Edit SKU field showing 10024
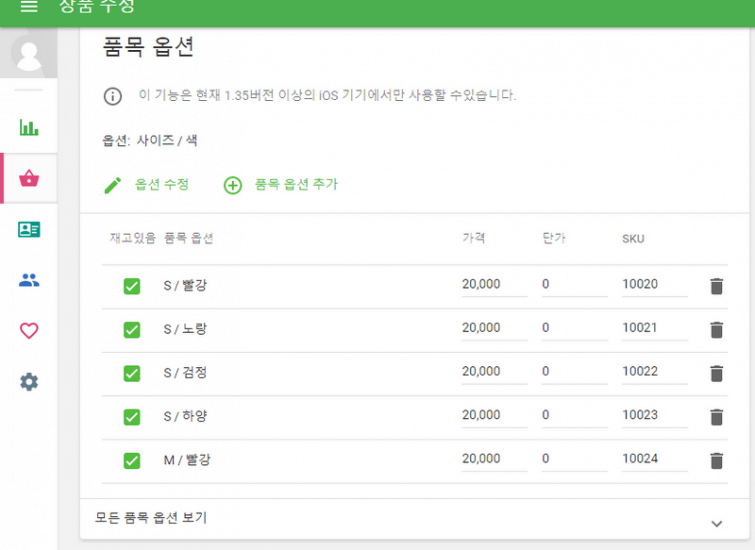 tap(654, 459)
